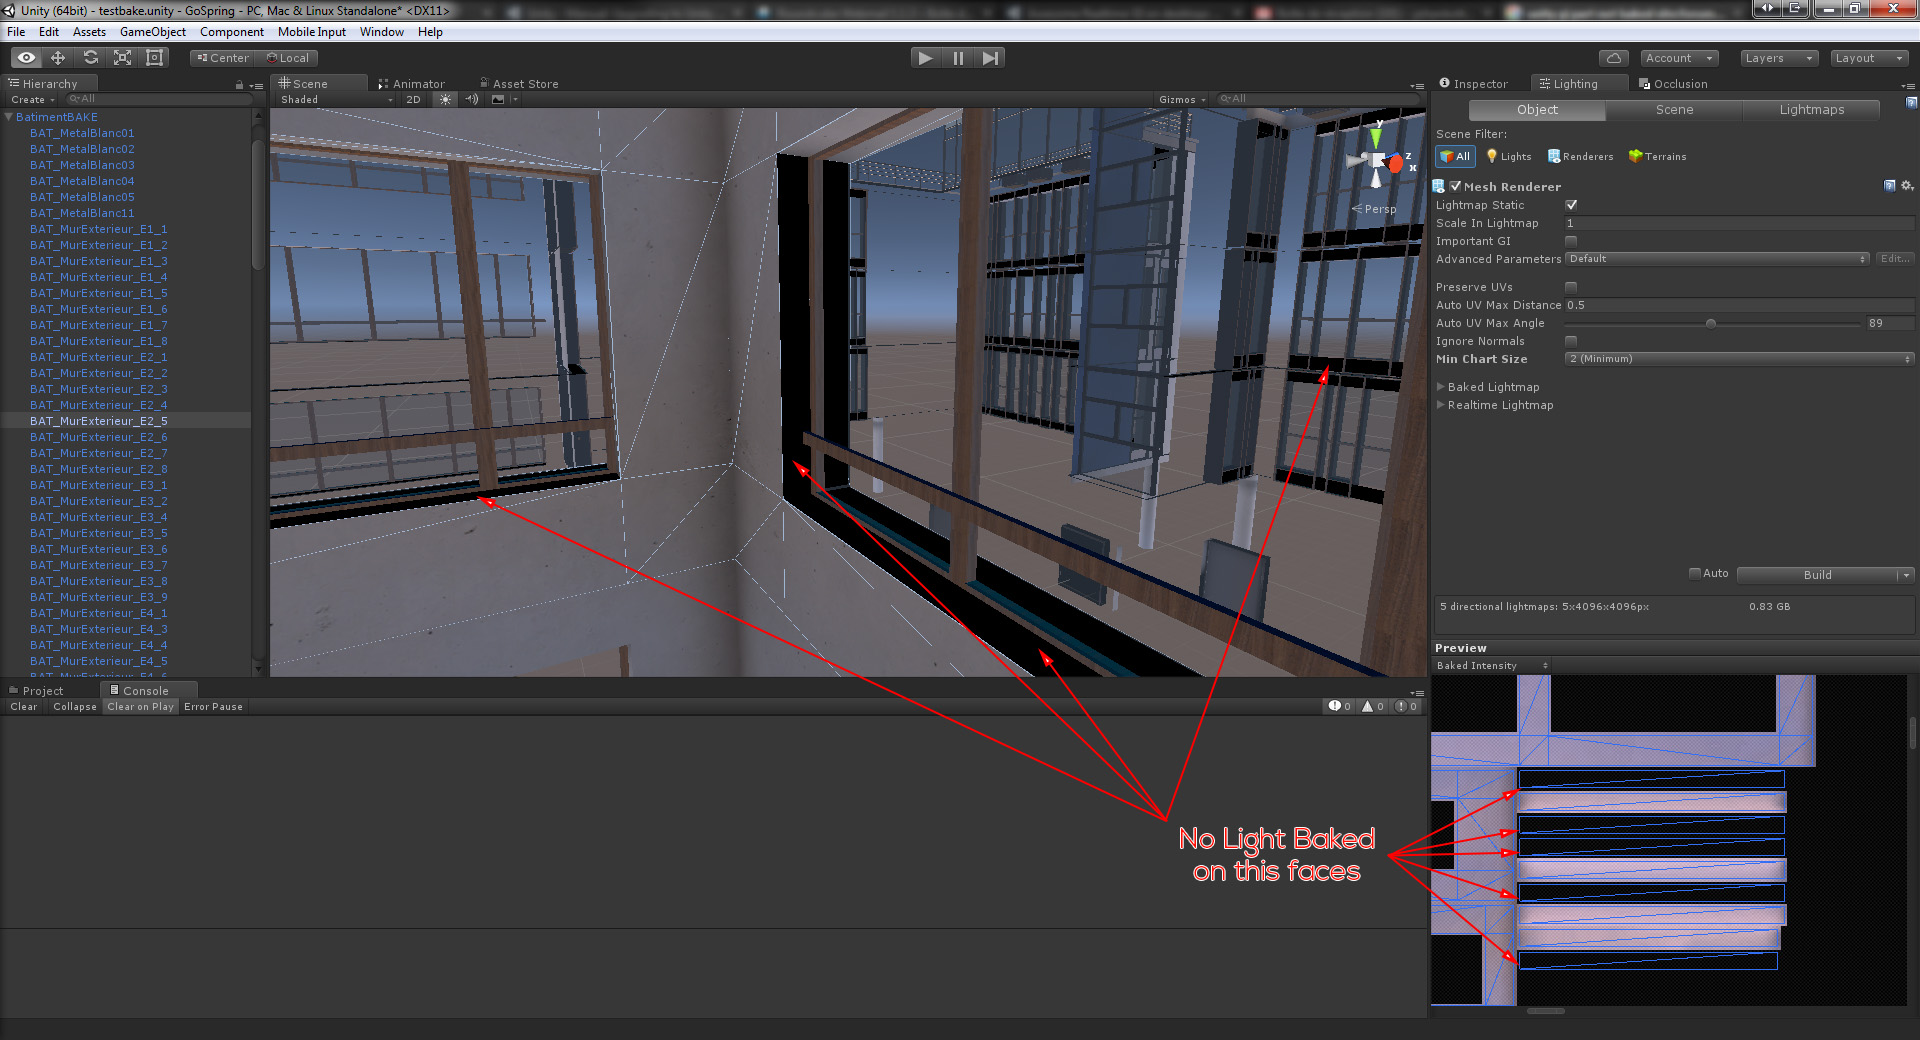Filter scene by Terrains in Scene Filter
The image size is (1920, 1040).
[1657, 156]
